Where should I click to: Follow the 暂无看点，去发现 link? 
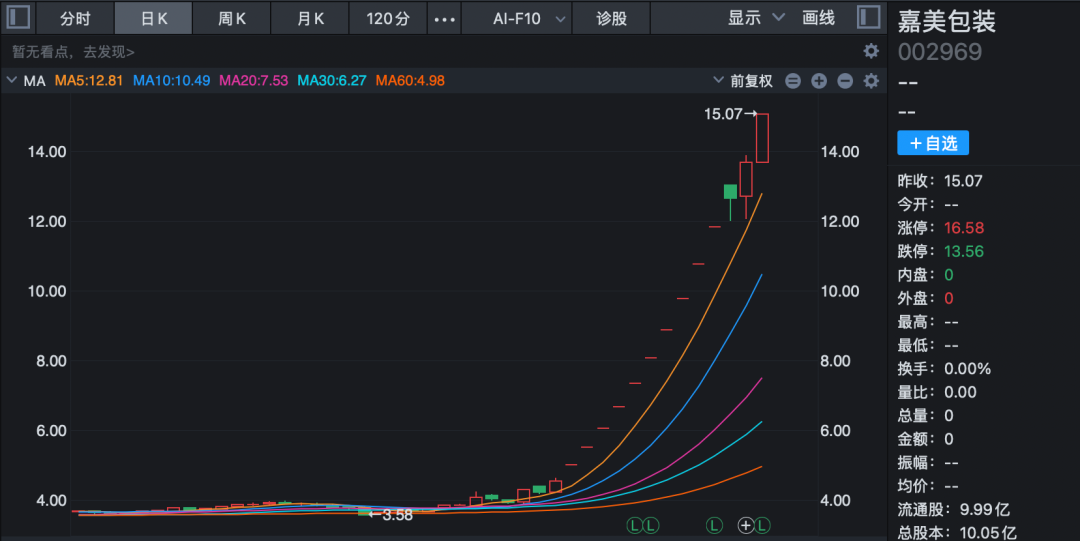73,52
